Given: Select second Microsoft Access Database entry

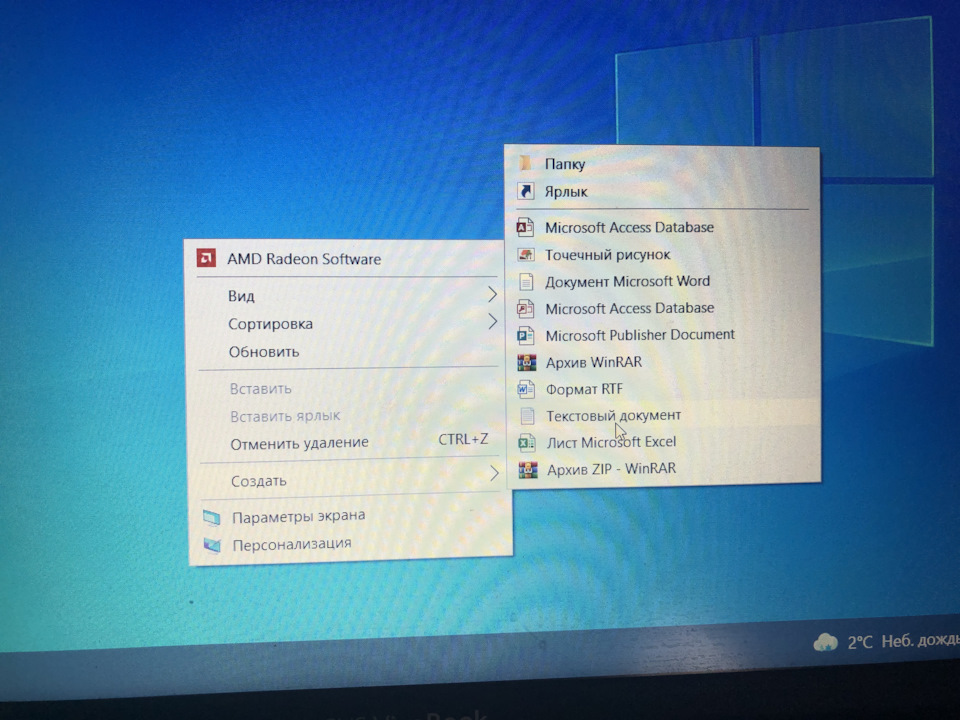Looking at the screenshot, I should pyautogui.click(x=663, y=308).
